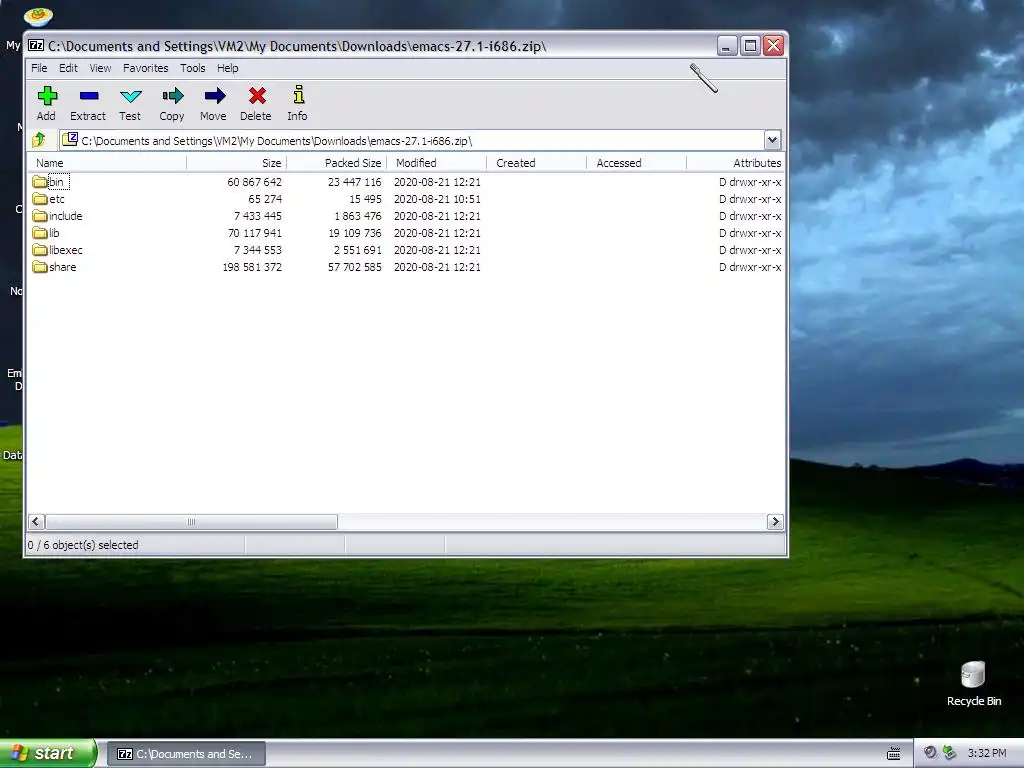Screen dimensions: 1024x768
Task: Click the 7z icon in the title bar
Action: coord(36,46)
